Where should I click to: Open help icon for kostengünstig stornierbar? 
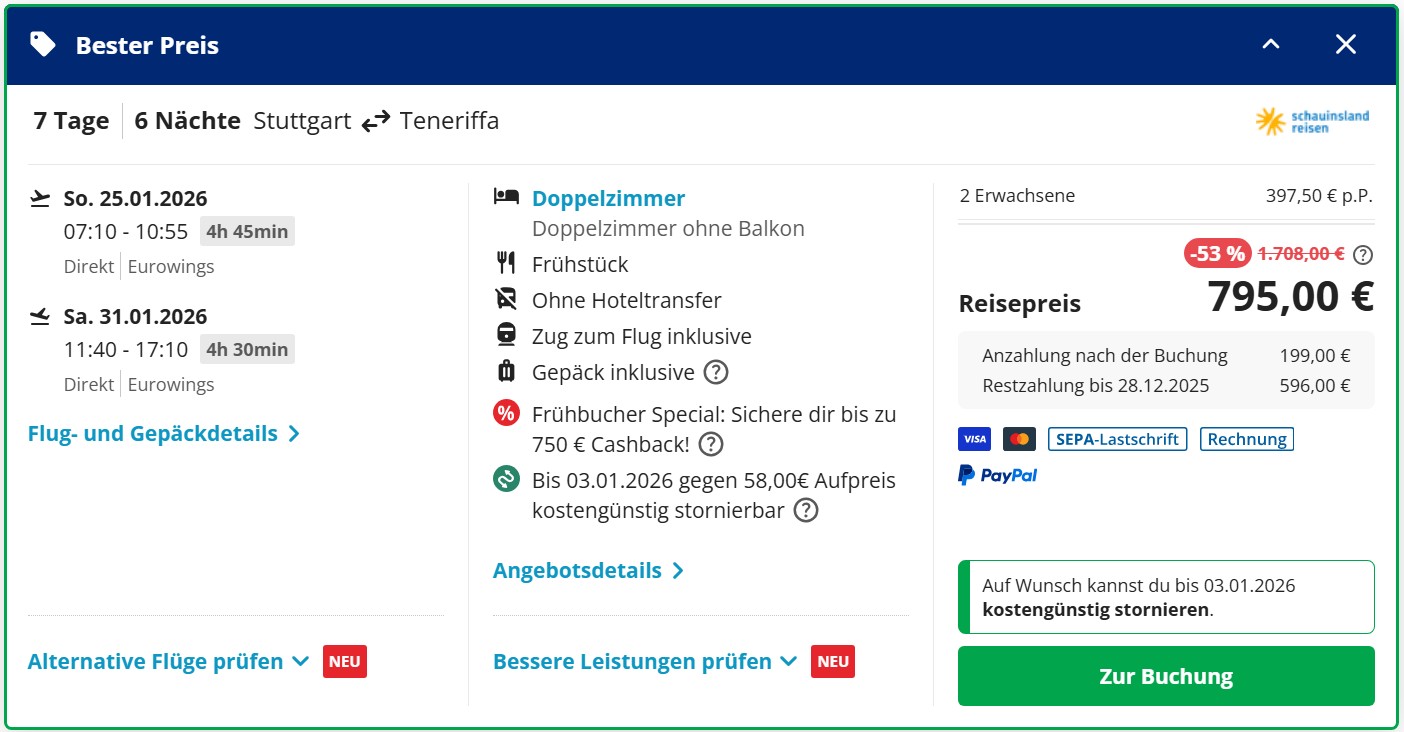point(805,511)
